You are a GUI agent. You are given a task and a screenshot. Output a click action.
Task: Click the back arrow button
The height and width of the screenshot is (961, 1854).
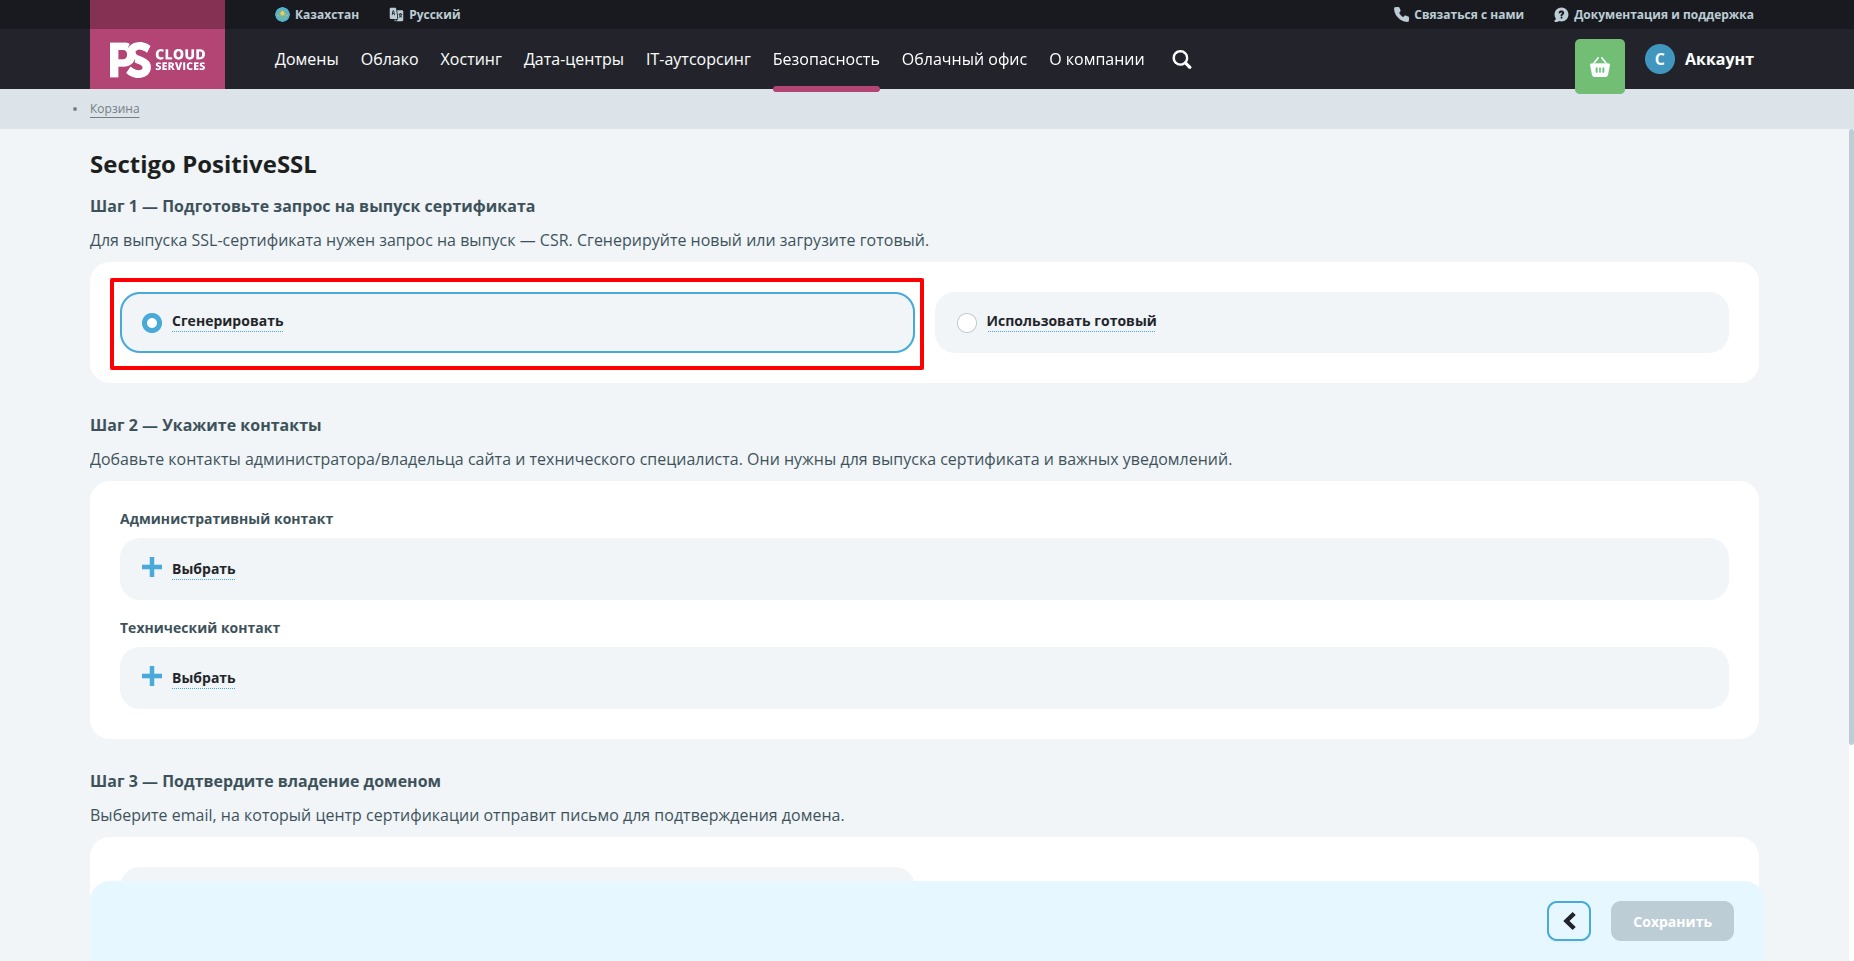(x=1569, y=921)
